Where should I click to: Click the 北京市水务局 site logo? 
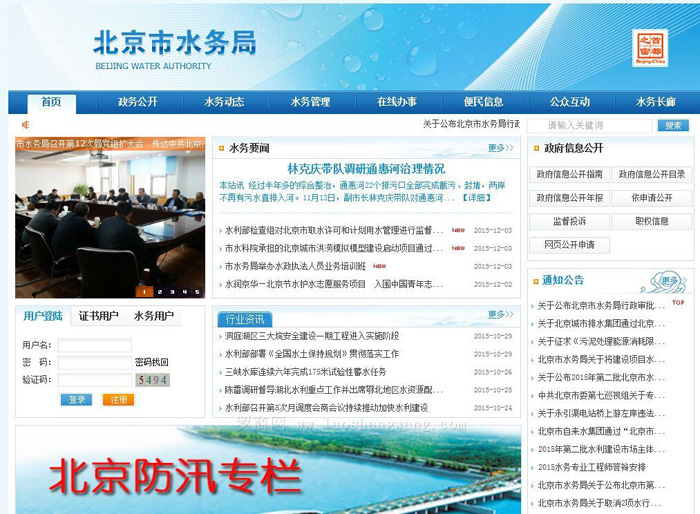[175, 49]
